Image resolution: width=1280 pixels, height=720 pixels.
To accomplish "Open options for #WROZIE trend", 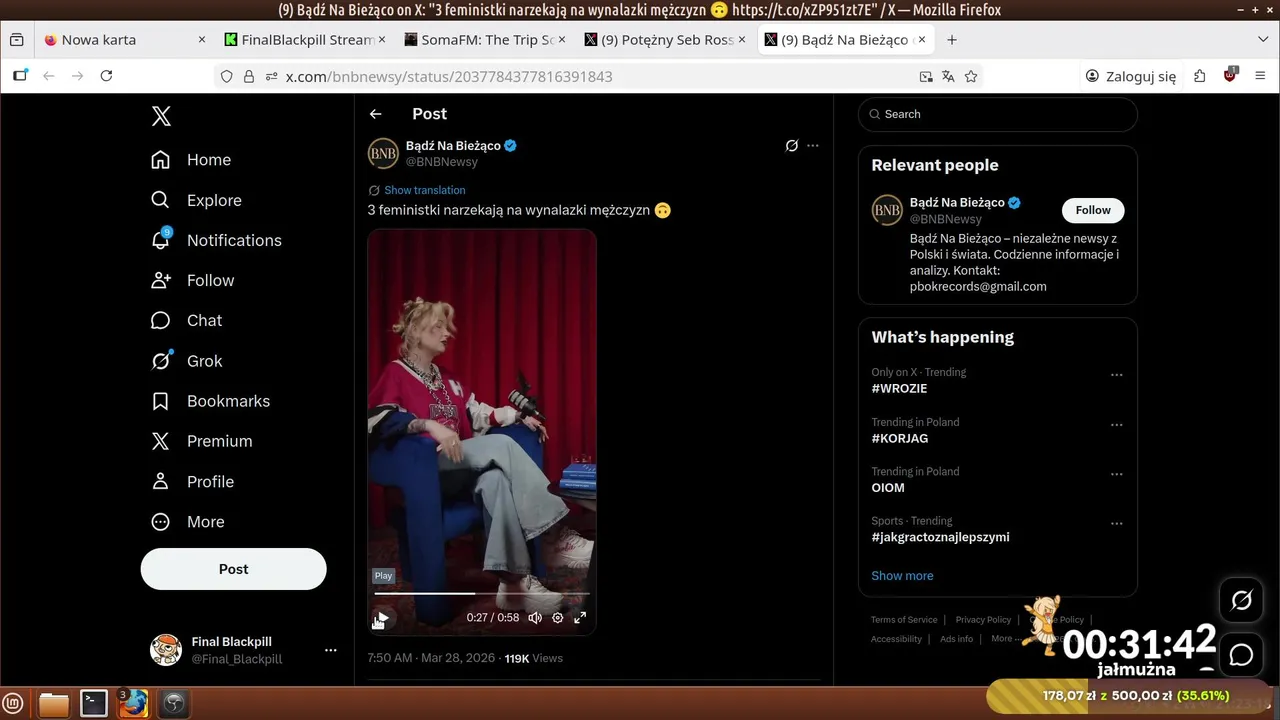I will pyautogui.click(x=1117, y=375).
